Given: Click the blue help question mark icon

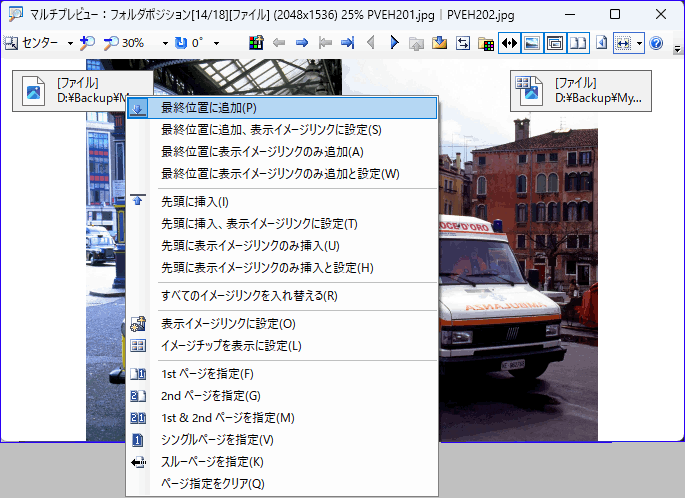Looking at the screenshot, I should [656, 43].
